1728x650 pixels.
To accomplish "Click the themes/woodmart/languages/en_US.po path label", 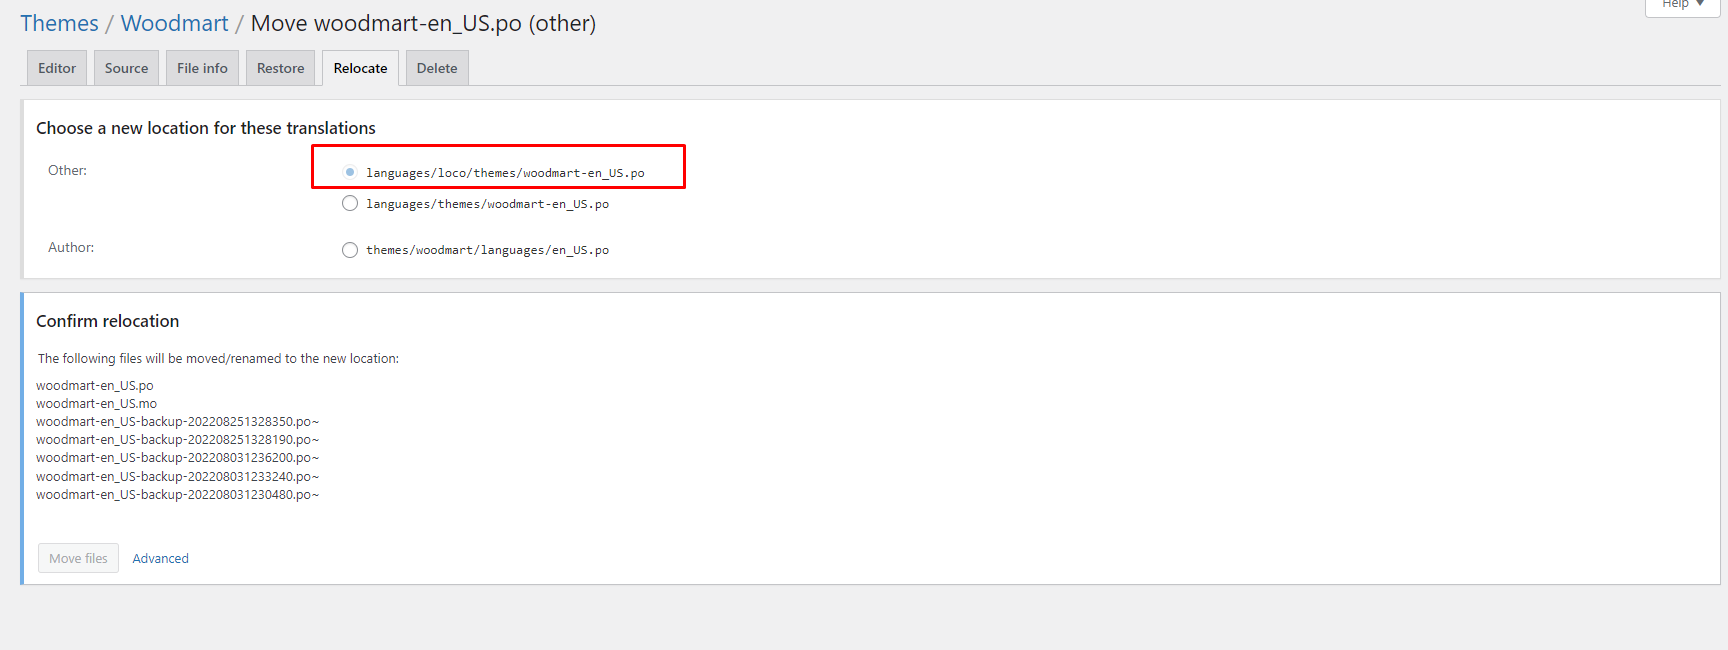I will (x=487, y=250).
